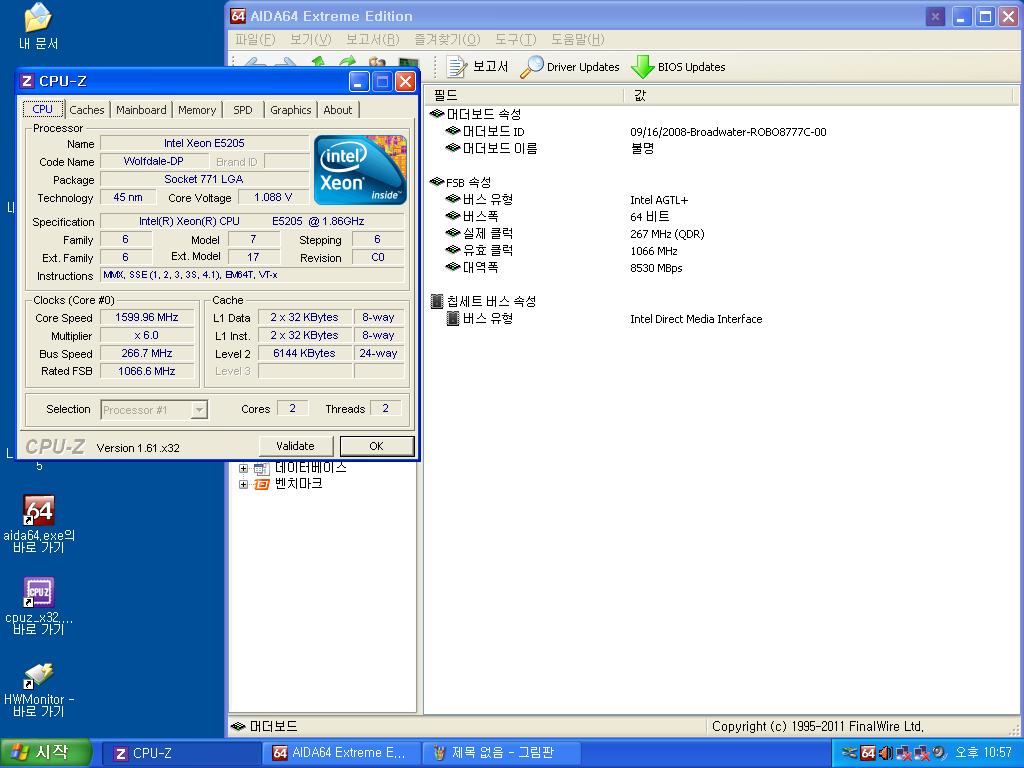Click the 값 column header in AIDA64

click(x=819, y=95)
